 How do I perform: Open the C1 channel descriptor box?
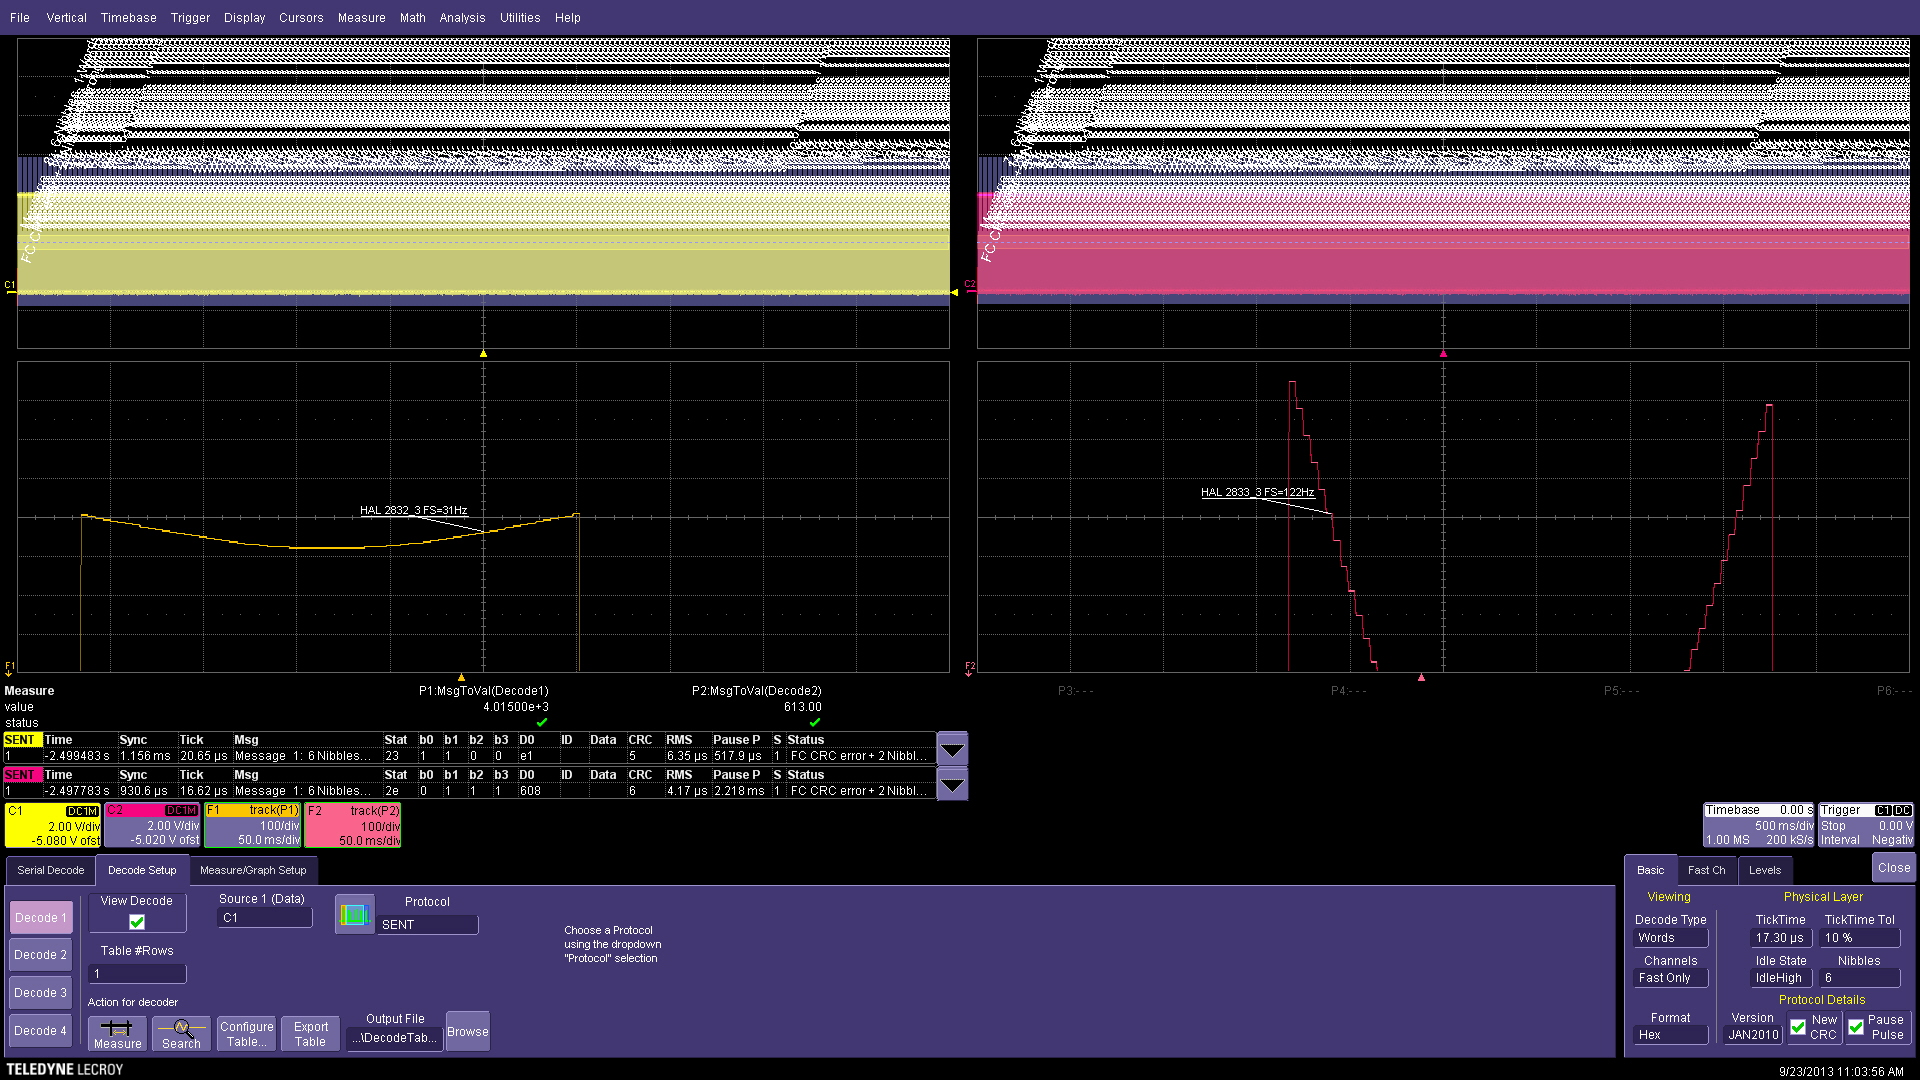[x=53, y=825]
